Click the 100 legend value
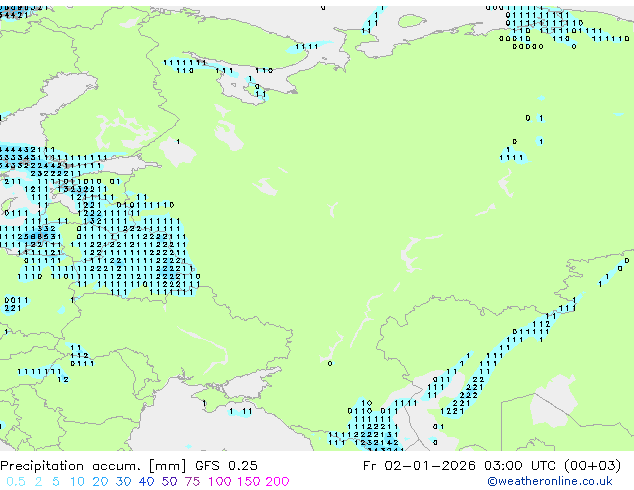This screenshot has height=490, width=634. tap(220, 482)
